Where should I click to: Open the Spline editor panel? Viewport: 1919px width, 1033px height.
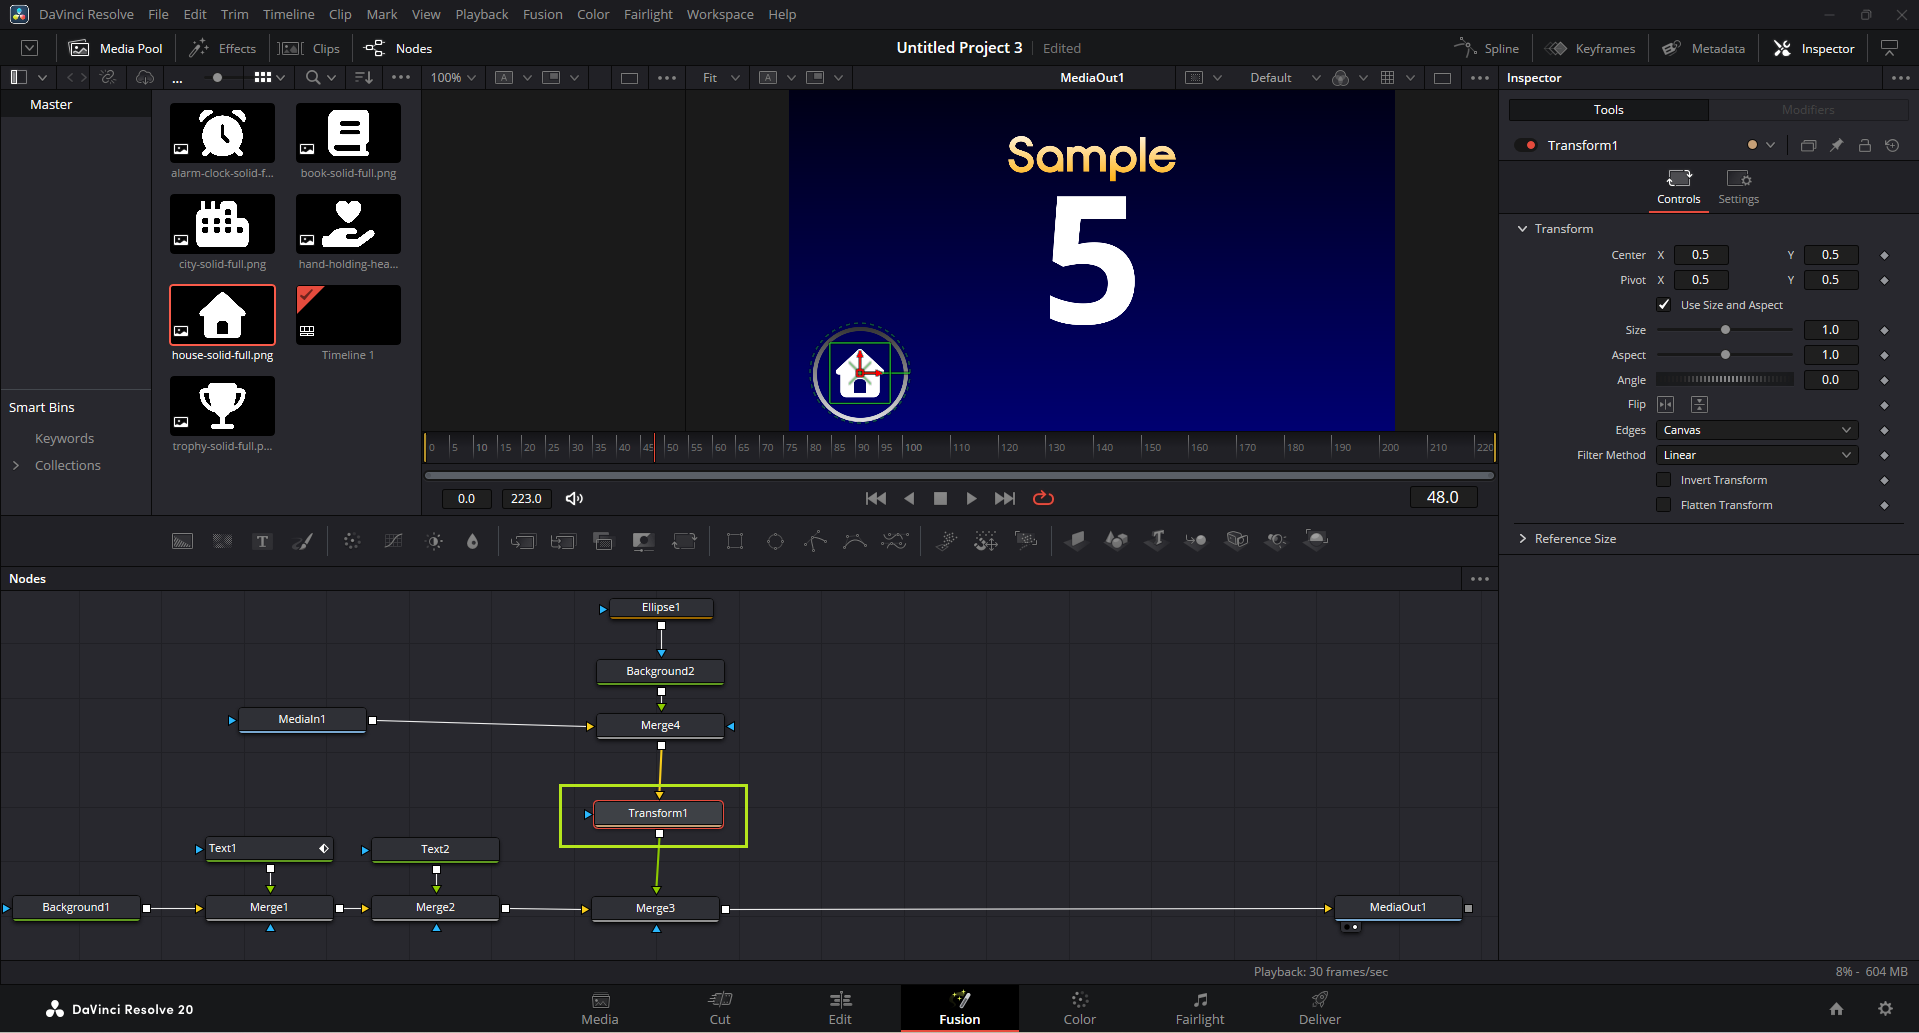1487,48
